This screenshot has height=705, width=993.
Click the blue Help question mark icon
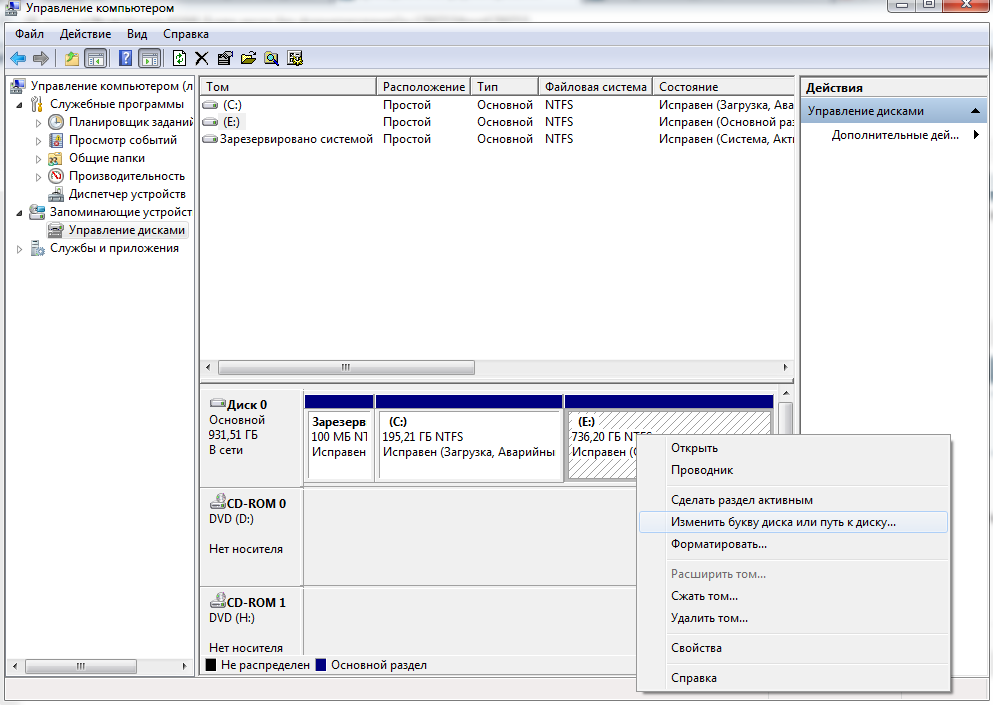pos(126,59)
